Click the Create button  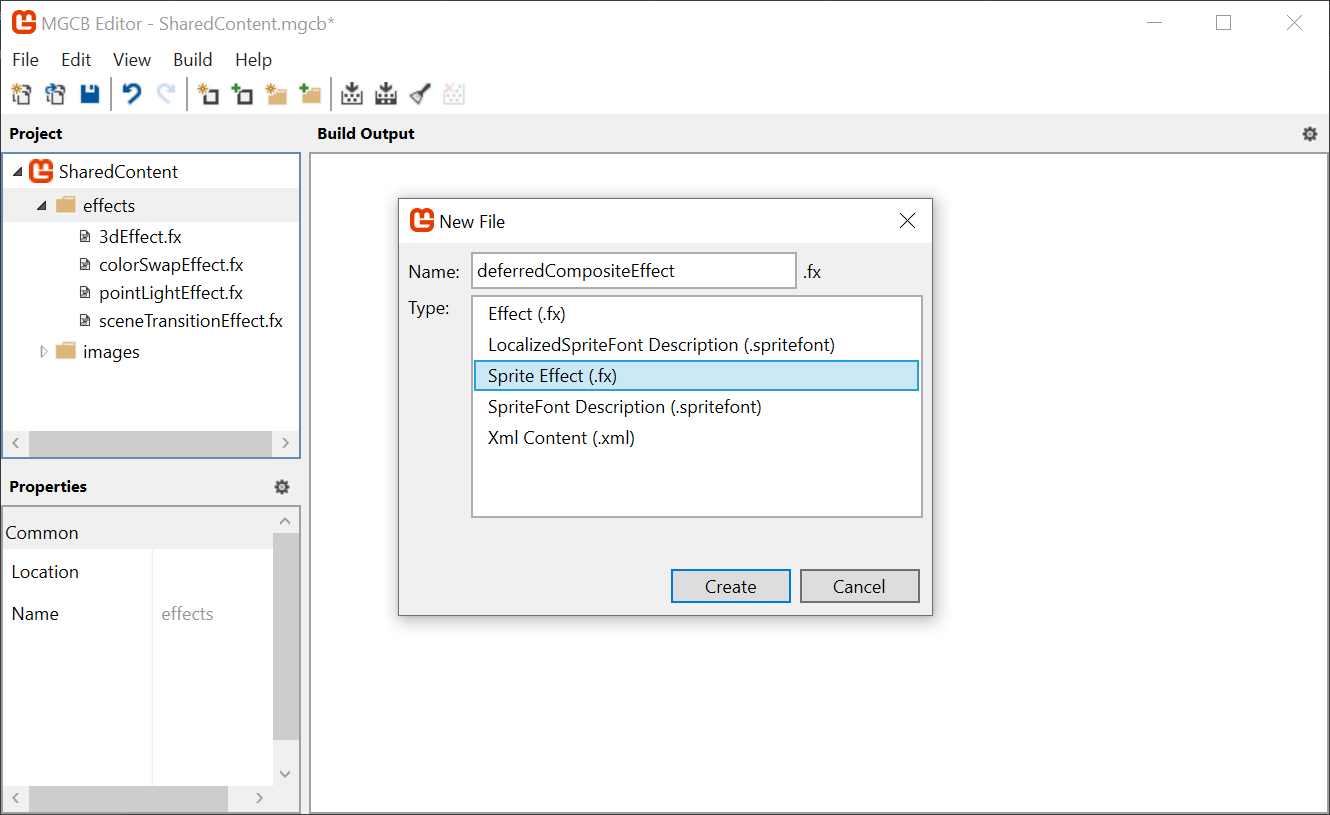730,585
